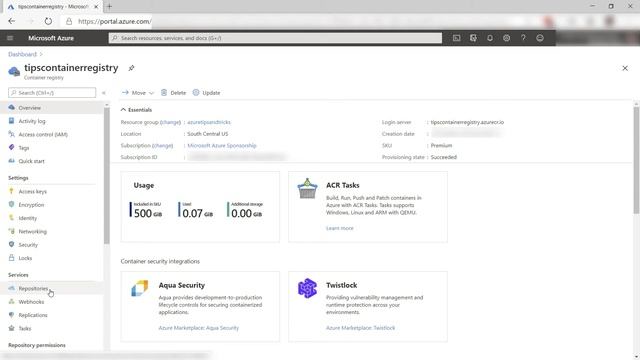Click the Encryption shield icon

coord(11,204)
